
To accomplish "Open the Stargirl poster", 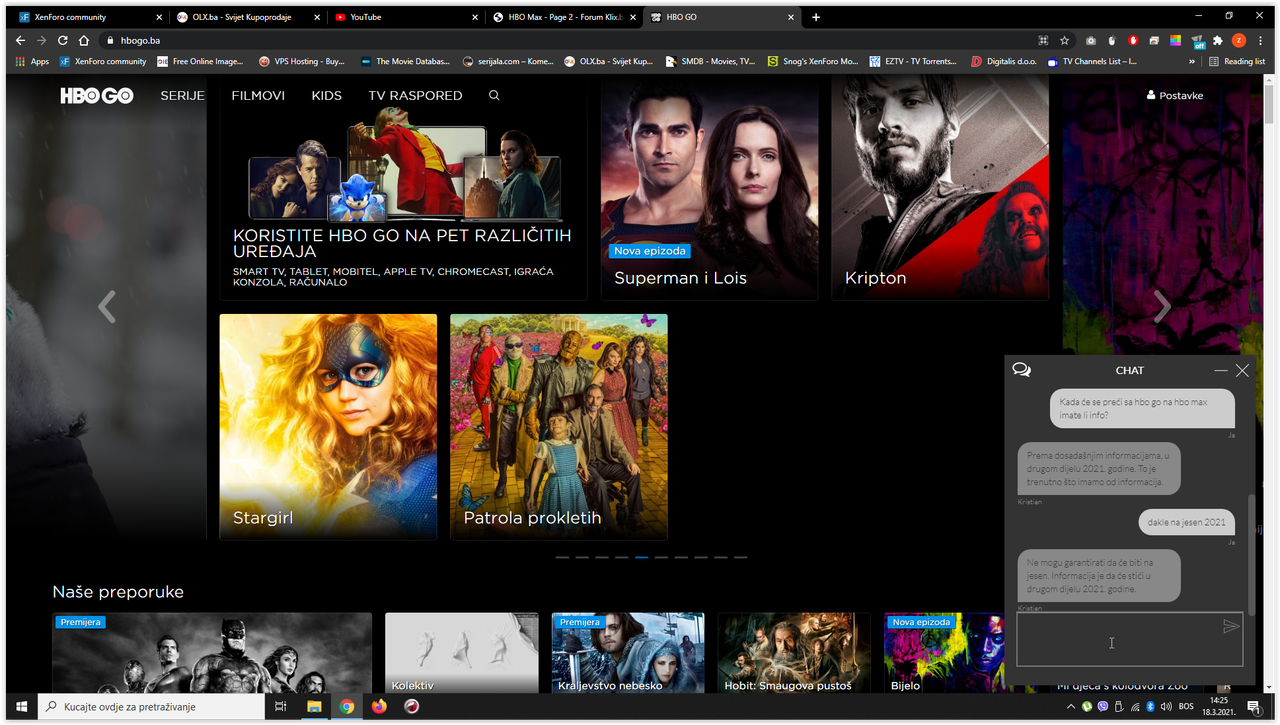I will (328, 427).
